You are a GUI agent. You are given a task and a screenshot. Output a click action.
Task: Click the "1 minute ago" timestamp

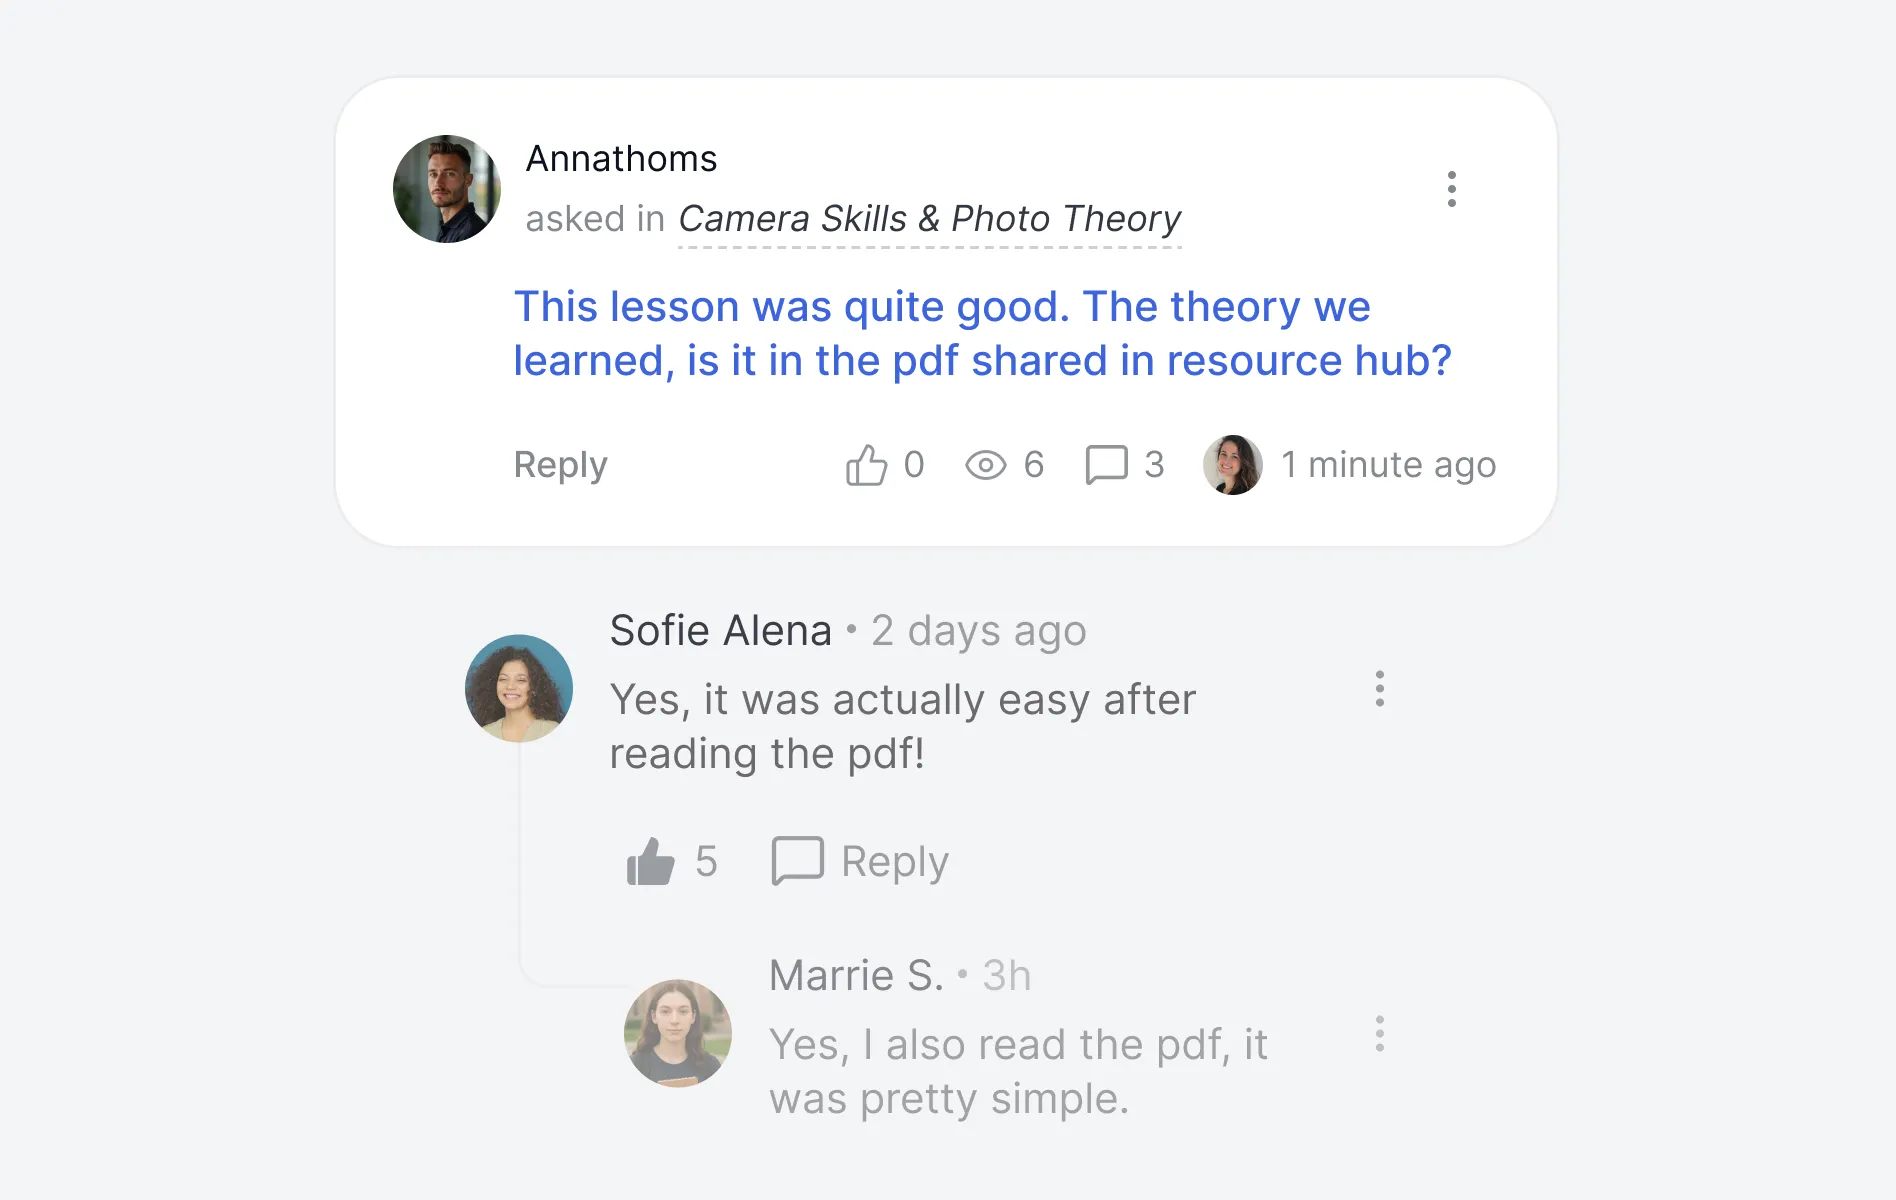1388,465
